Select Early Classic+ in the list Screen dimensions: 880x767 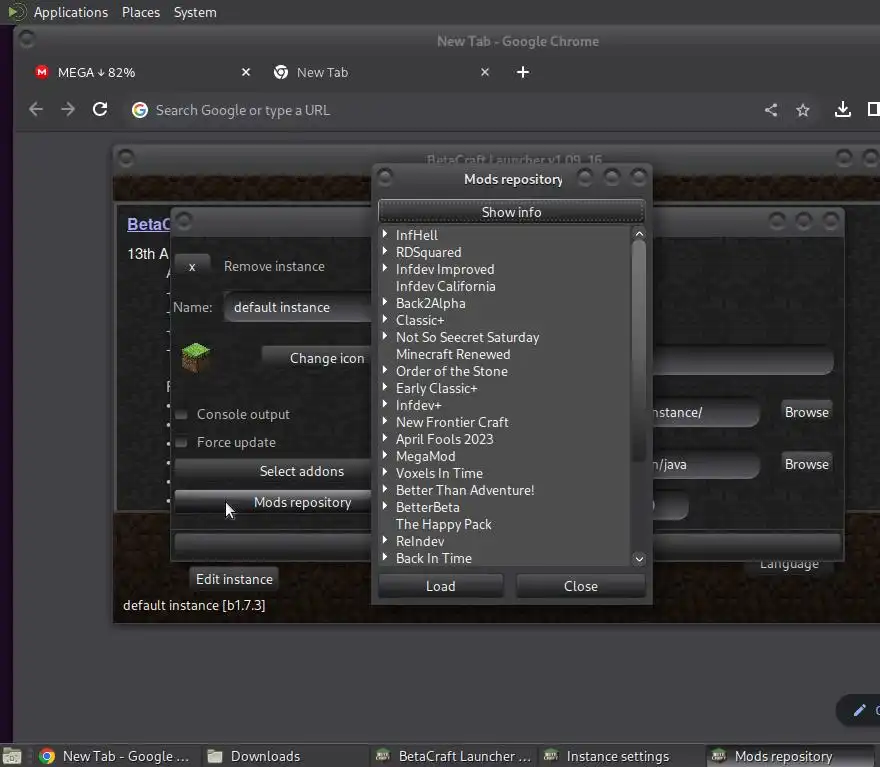436,388
